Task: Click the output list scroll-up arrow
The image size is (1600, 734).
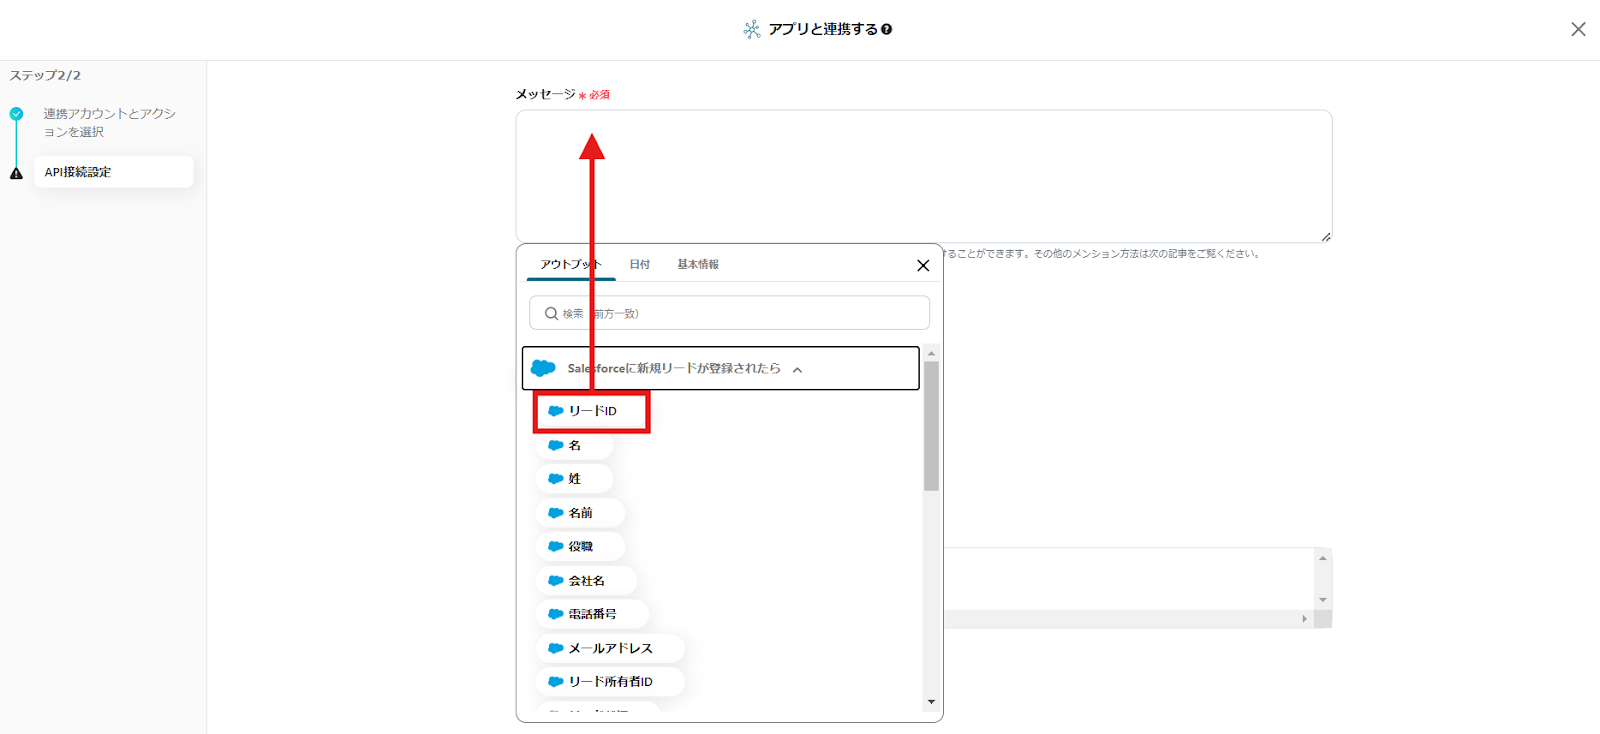Action: click(x=931, y=353)
